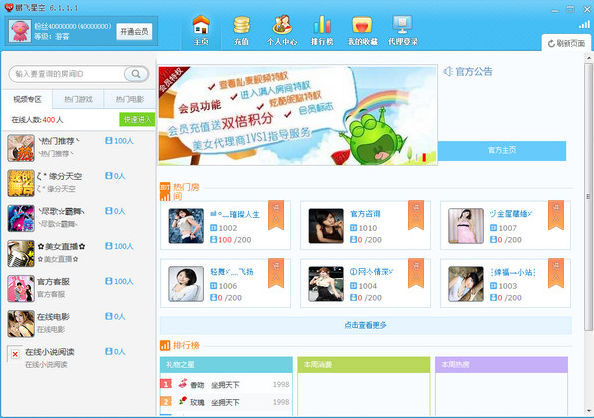Screen dimensions: 594x418
Task: Click the 香吻 坐拥天下 ranking row
Action: pyautogui.click(x=226, y=385)
